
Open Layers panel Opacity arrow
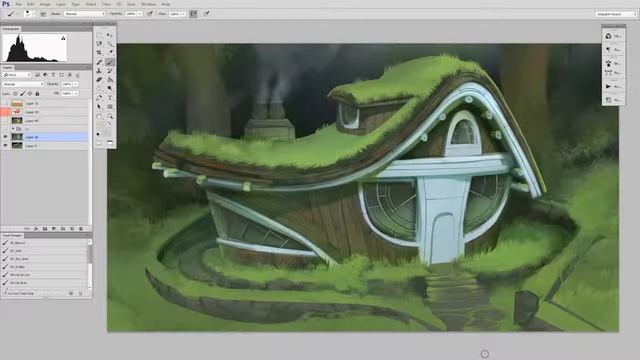pyautogui.click(x=76, y=84)
